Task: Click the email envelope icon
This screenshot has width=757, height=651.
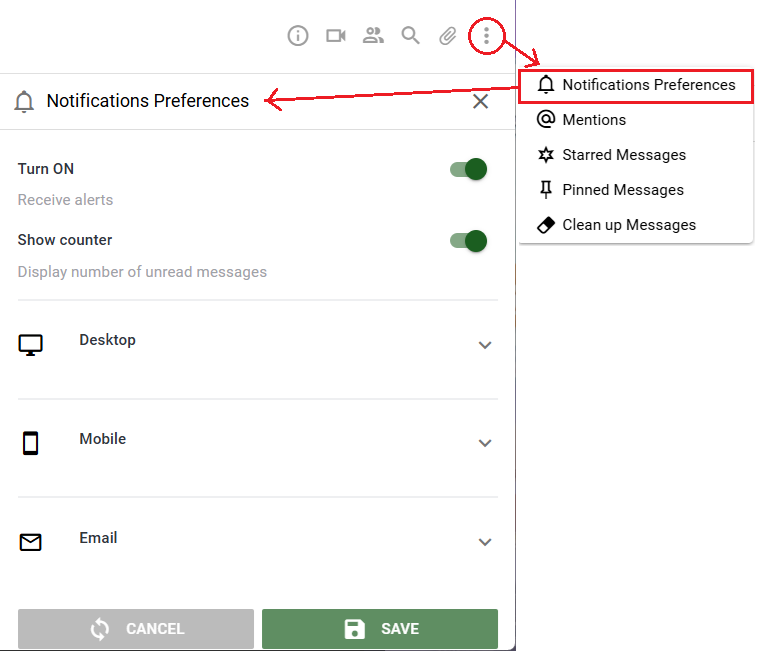Action: click(x=30, y=542)
